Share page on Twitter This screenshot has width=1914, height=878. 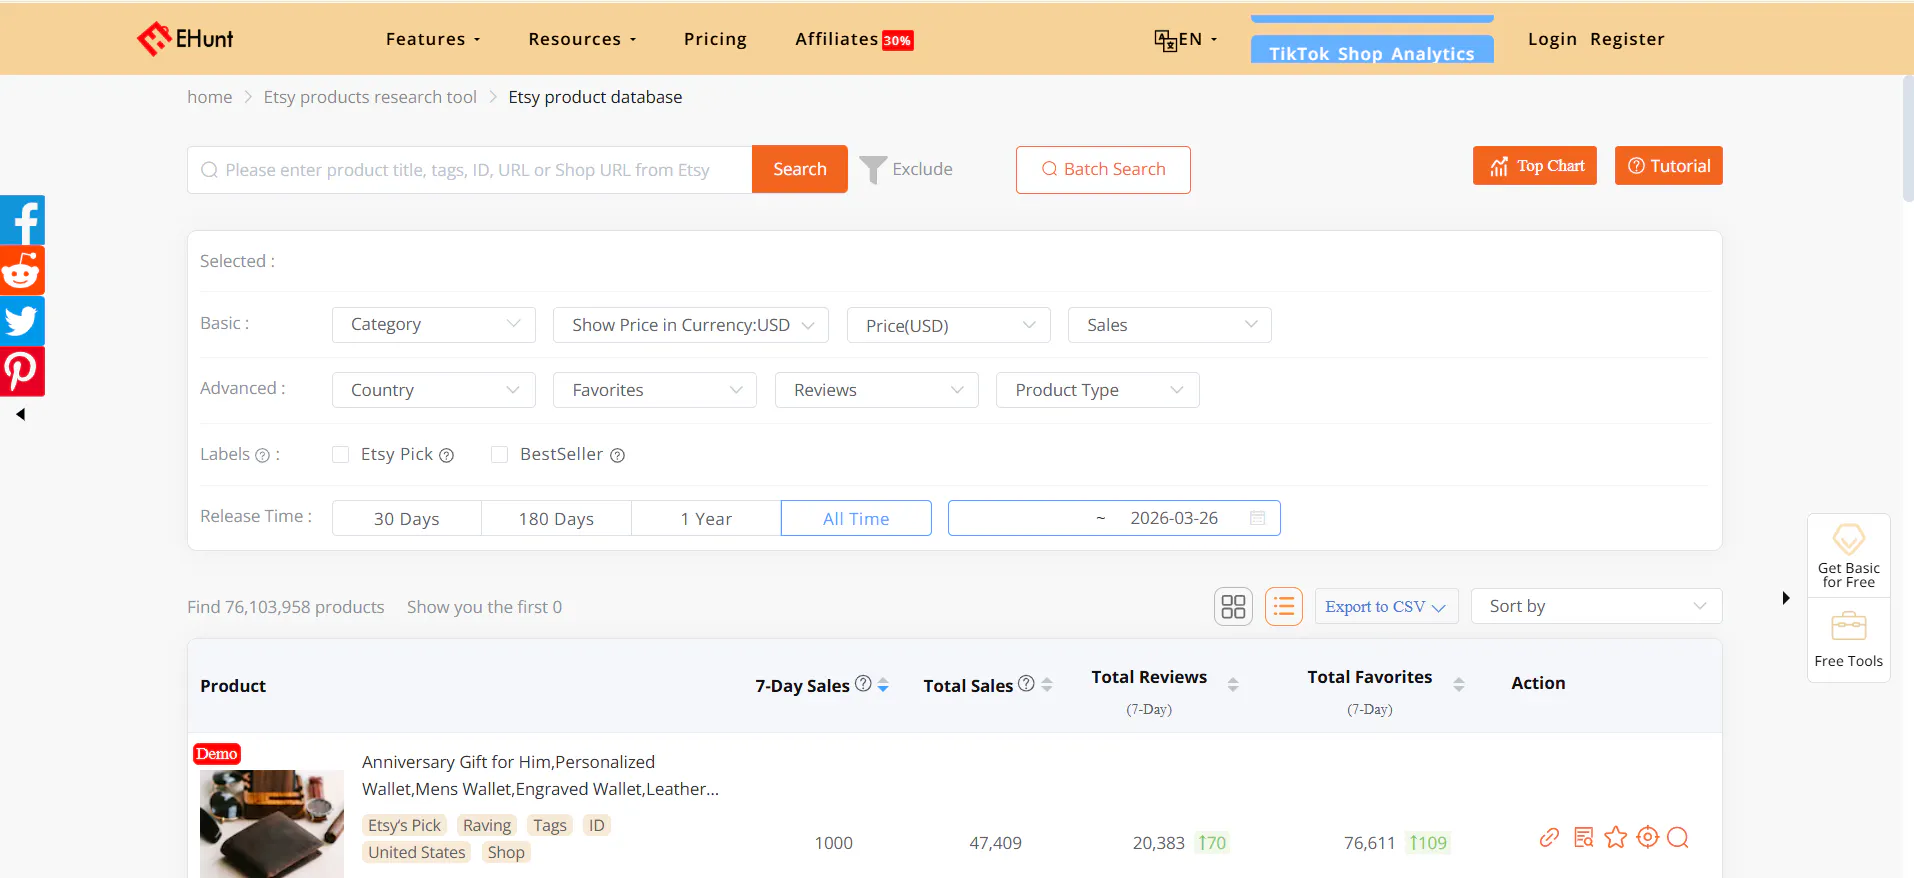(22, 321)
